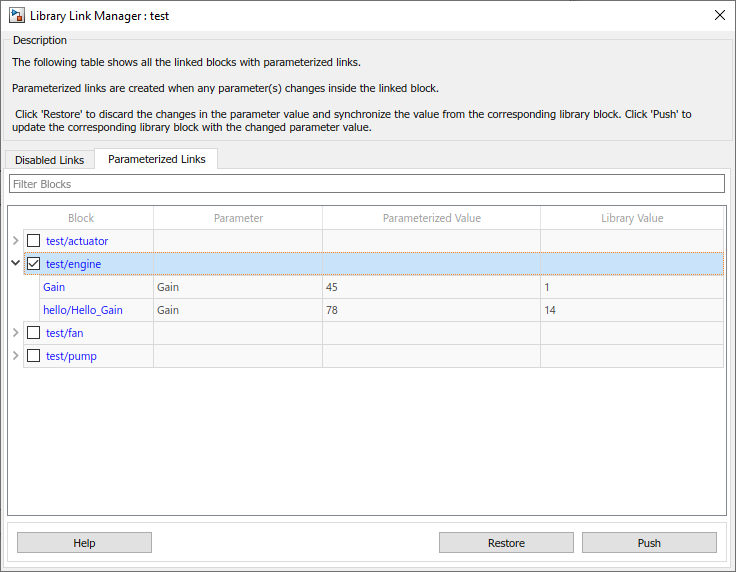736x572 pixels.
Task: Open Help for the link manager
Action: pos(84,543)
